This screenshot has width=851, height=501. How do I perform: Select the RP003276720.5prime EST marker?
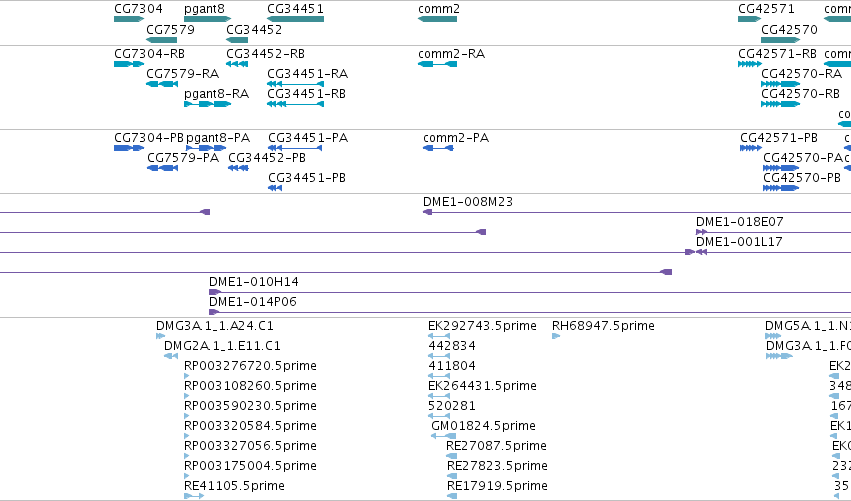coord(187,376)
